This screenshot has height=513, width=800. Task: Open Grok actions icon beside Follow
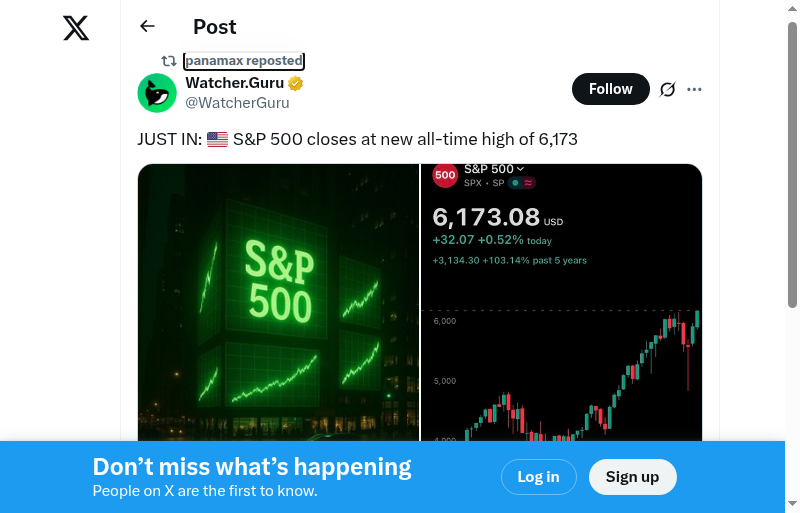(668, 89)
